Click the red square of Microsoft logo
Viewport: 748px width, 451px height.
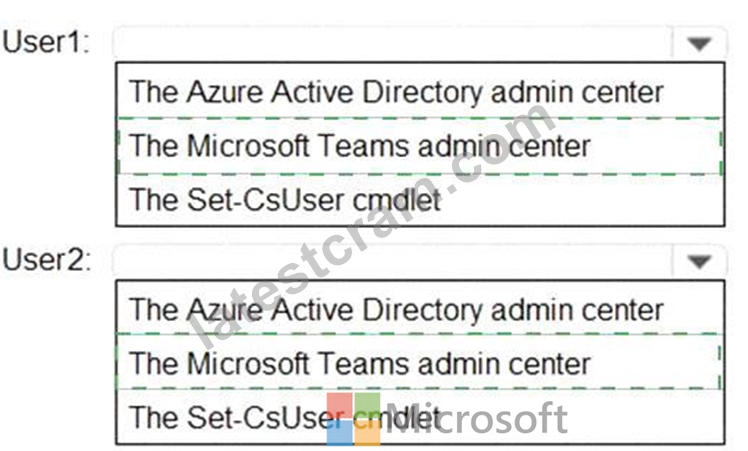point(340,405)
